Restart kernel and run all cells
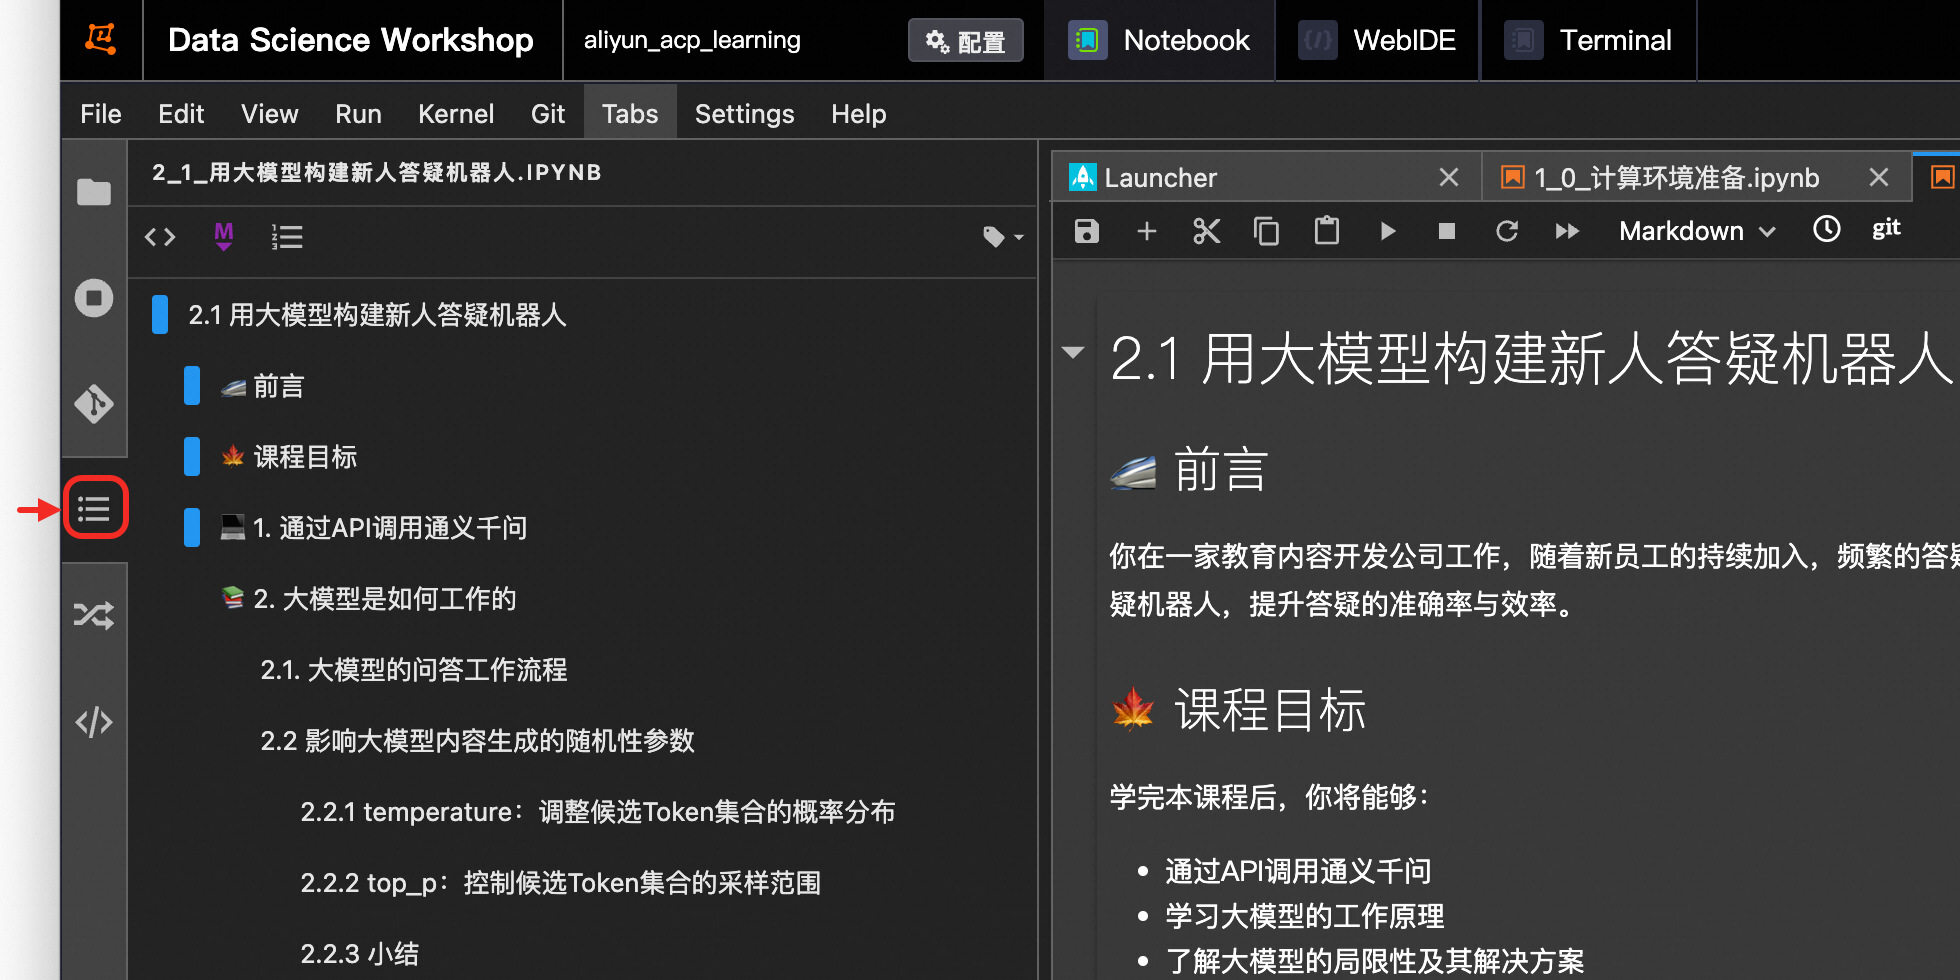The image size is (1960, 980). point(1567,231)
